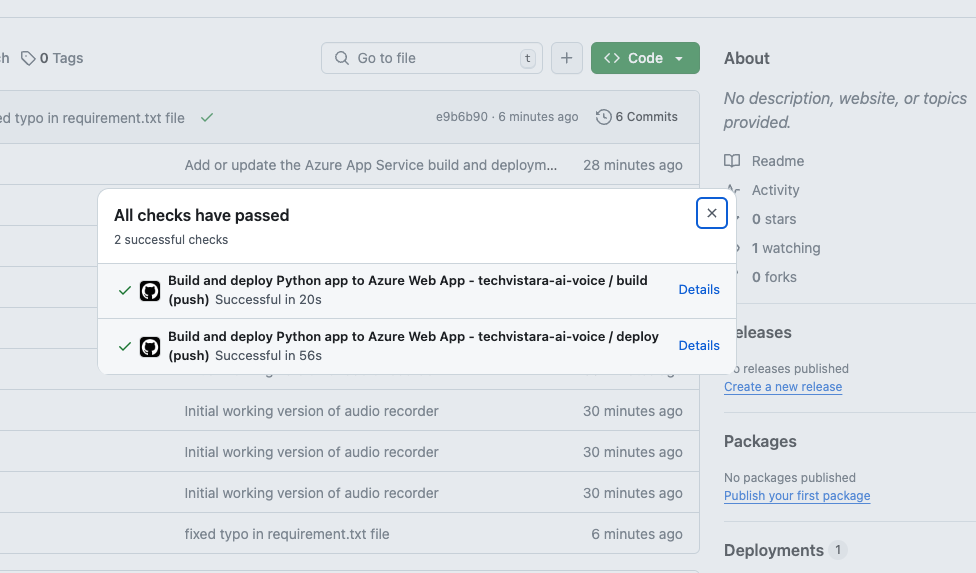Screen dimensions: 976x573
Task: Click 'fixed typo in requirement.txt file' in last row
Action: click(x=286, y=534)
